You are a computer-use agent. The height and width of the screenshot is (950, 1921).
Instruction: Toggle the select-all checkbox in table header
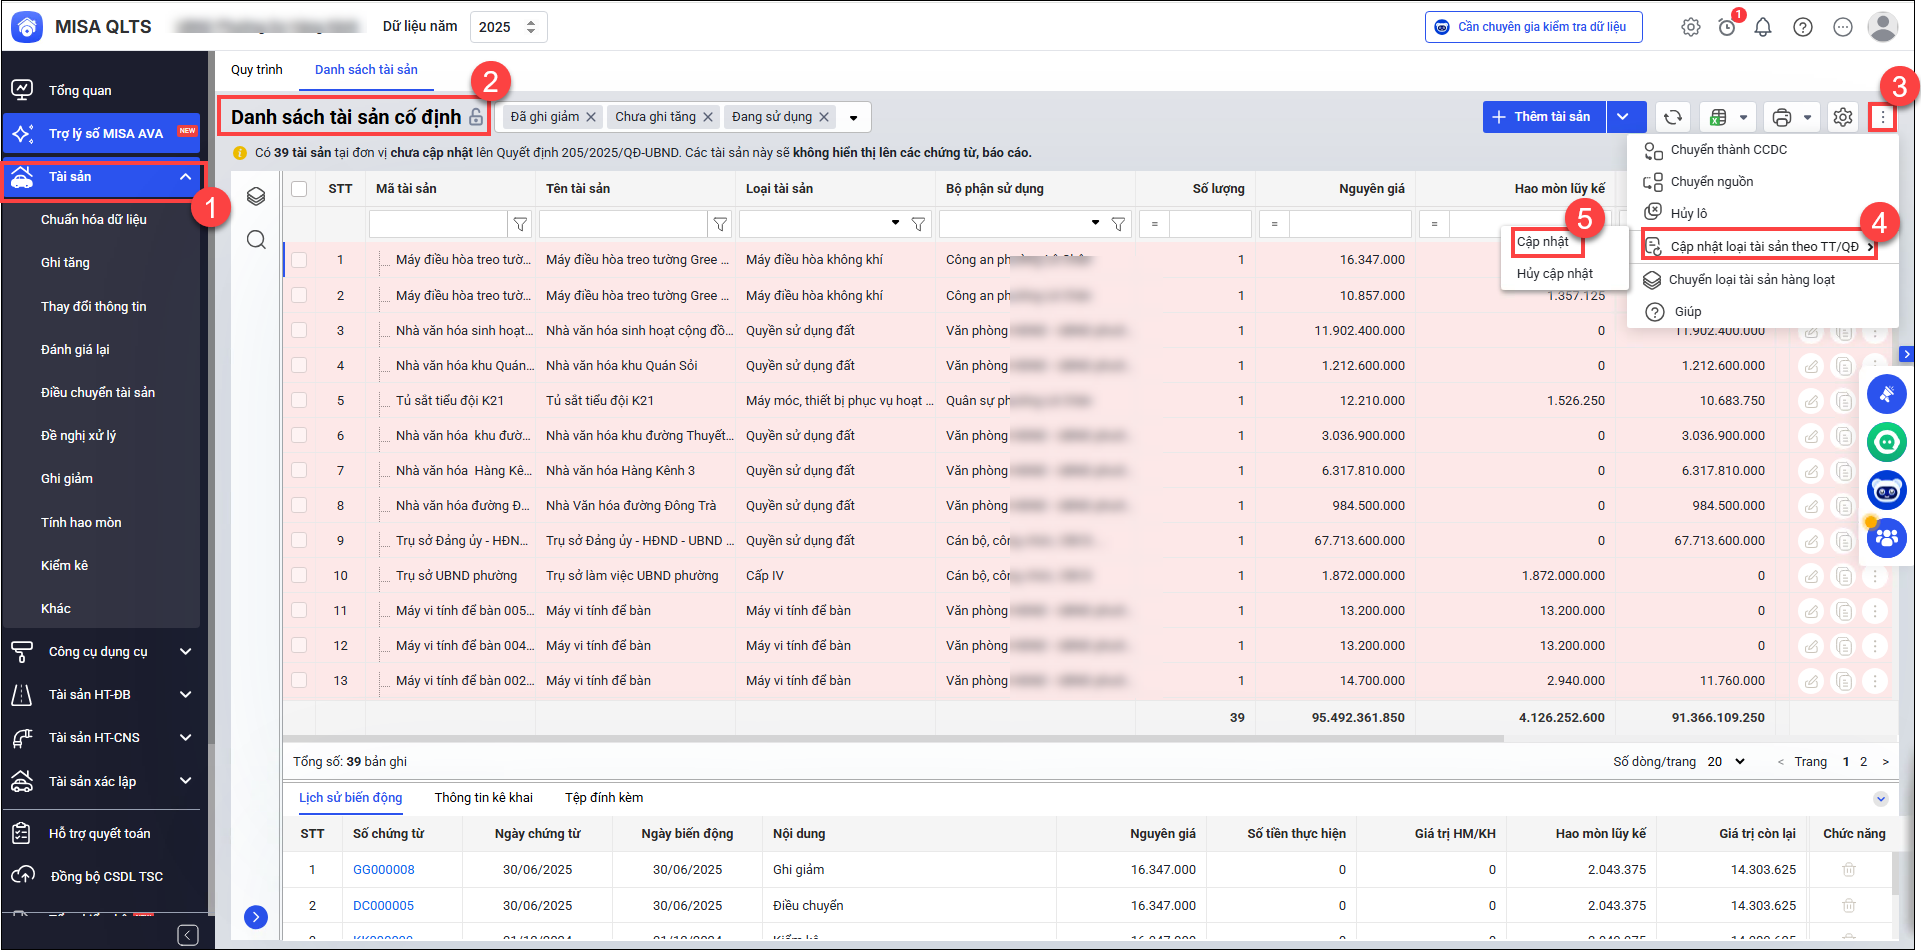299,189
